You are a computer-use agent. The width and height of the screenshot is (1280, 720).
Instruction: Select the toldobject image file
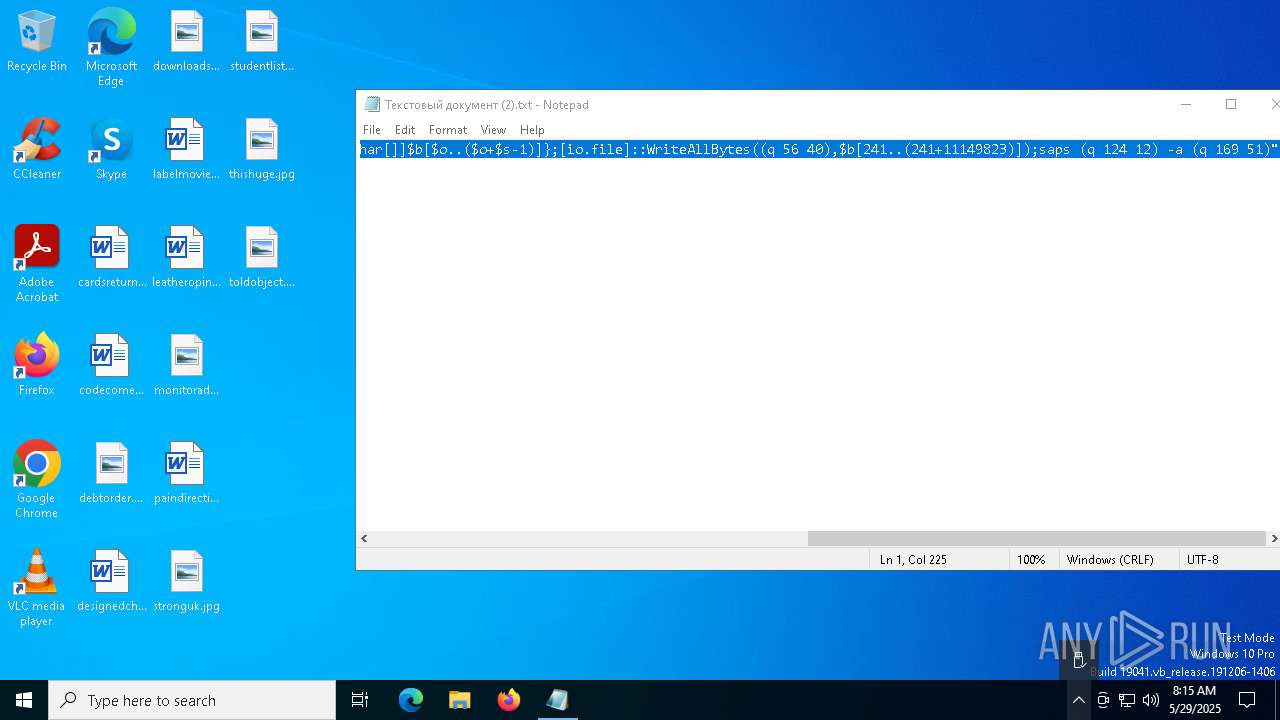point(262,258)
